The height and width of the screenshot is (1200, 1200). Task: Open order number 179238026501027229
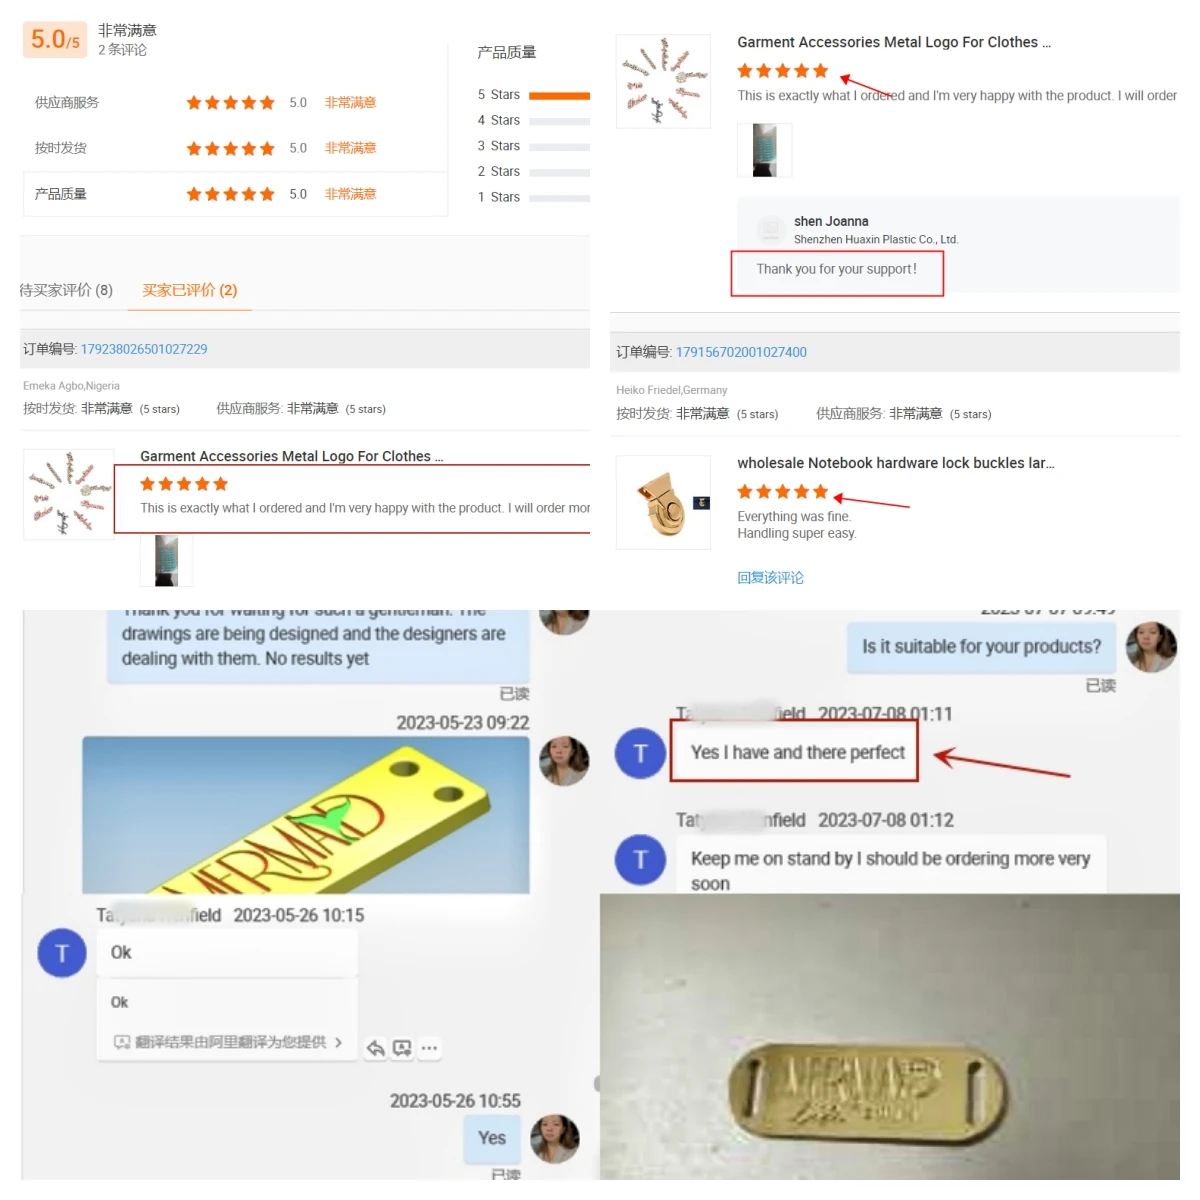pos(144,349)
